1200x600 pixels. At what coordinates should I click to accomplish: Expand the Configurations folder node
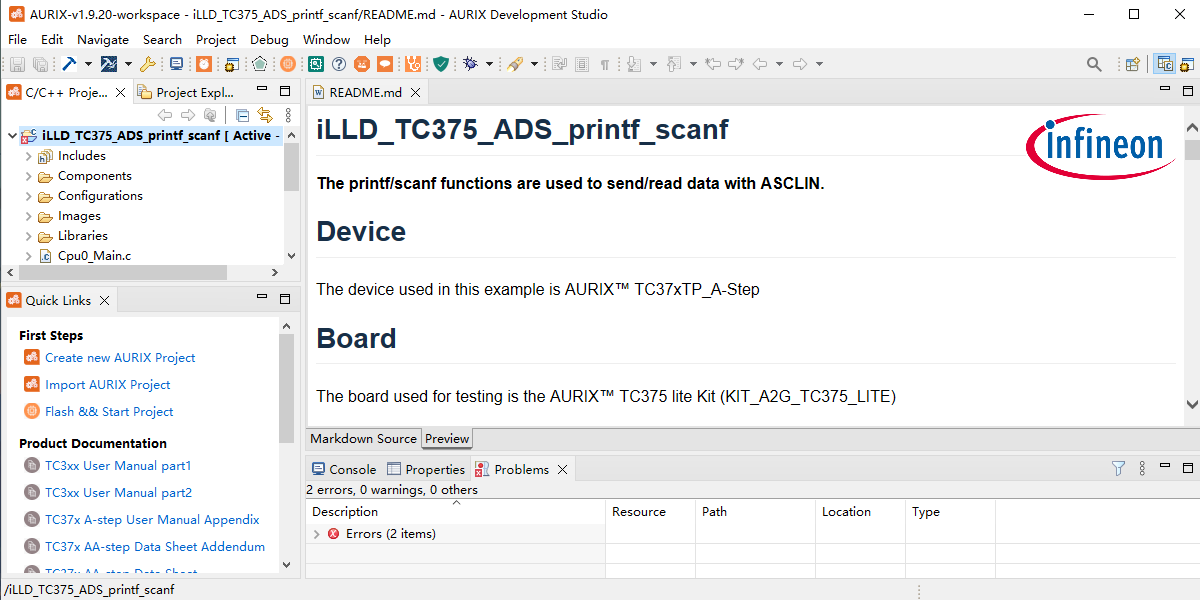pyautogui.click(x=28, y=196)
